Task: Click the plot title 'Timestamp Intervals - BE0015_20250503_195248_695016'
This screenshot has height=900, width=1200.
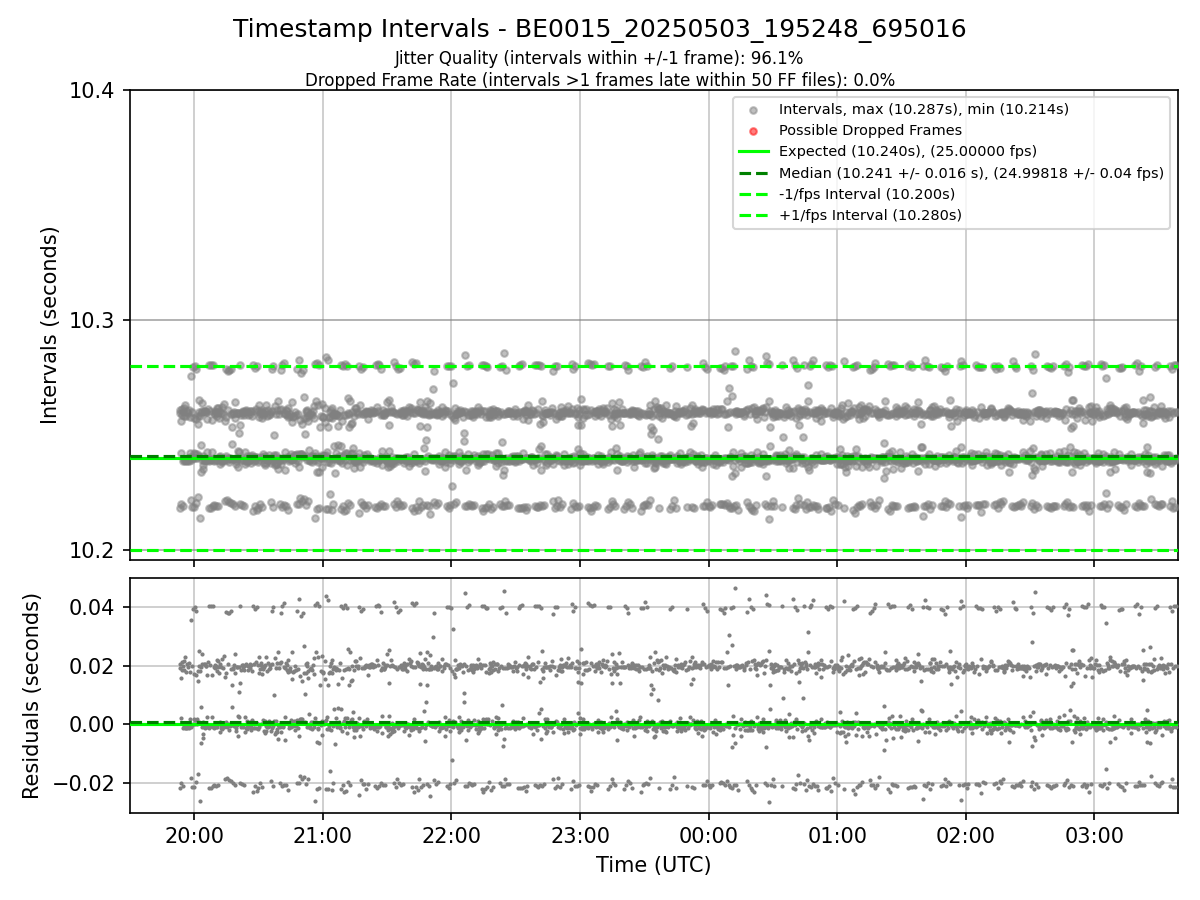Action: (600, 29)
